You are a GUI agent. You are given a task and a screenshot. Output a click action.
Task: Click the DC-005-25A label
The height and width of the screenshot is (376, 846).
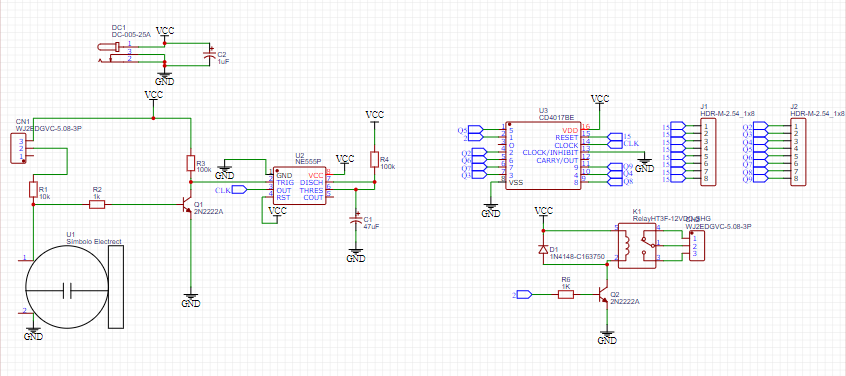pos(131,35)
